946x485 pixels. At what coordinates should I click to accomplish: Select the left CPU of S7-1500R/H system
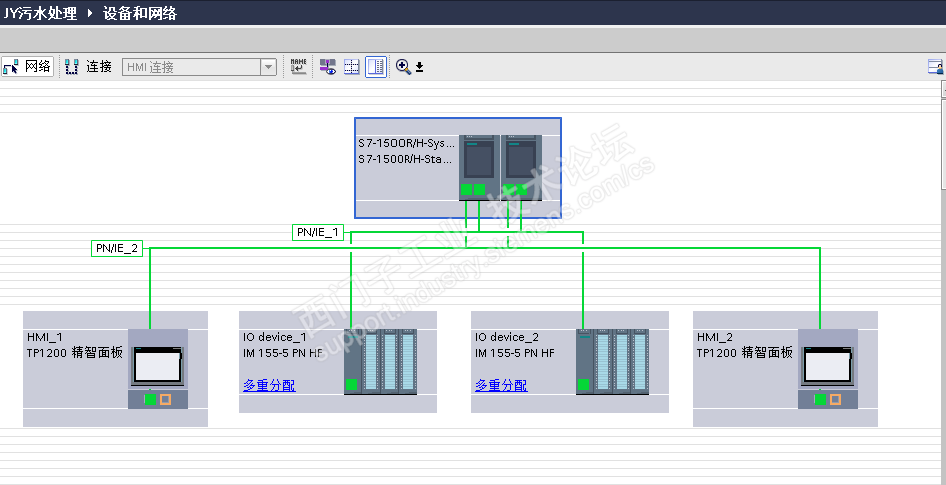480,167
